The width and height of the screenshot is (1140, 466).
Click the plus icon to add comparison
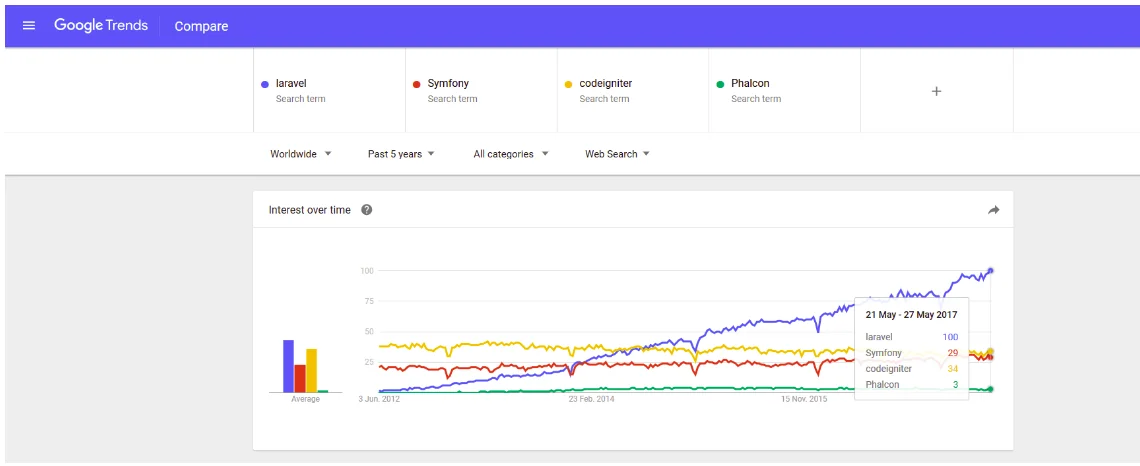936,91
